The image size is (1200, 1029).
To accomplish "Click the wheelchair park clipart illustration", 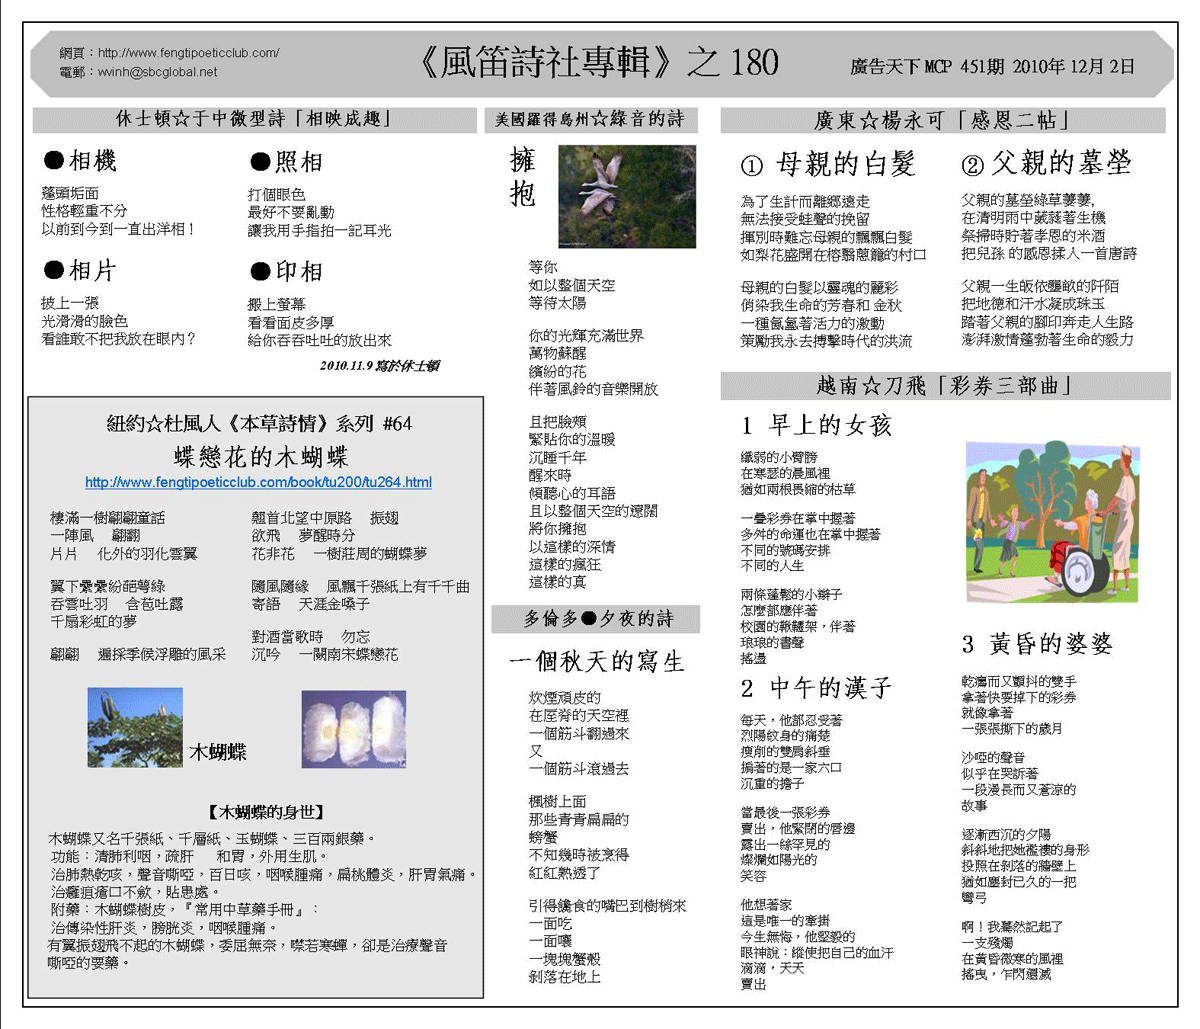I will click(x=1052, y=521).
